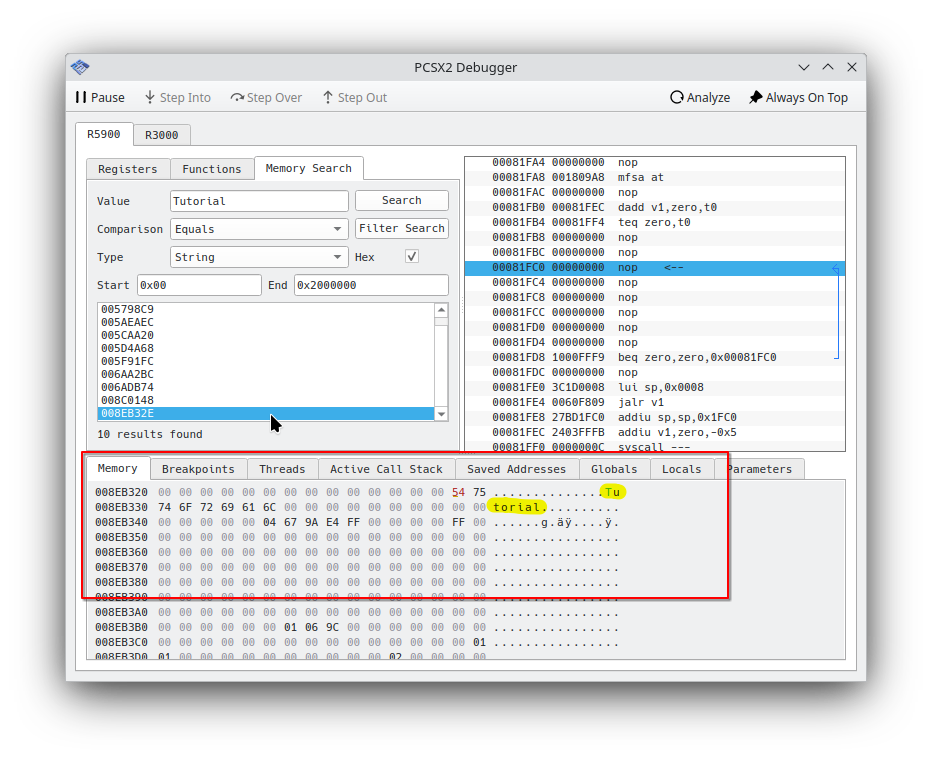Open the Functions tab
Image resolution: width=932 pixels, height=759 pixels.
(x=212, y=169)
